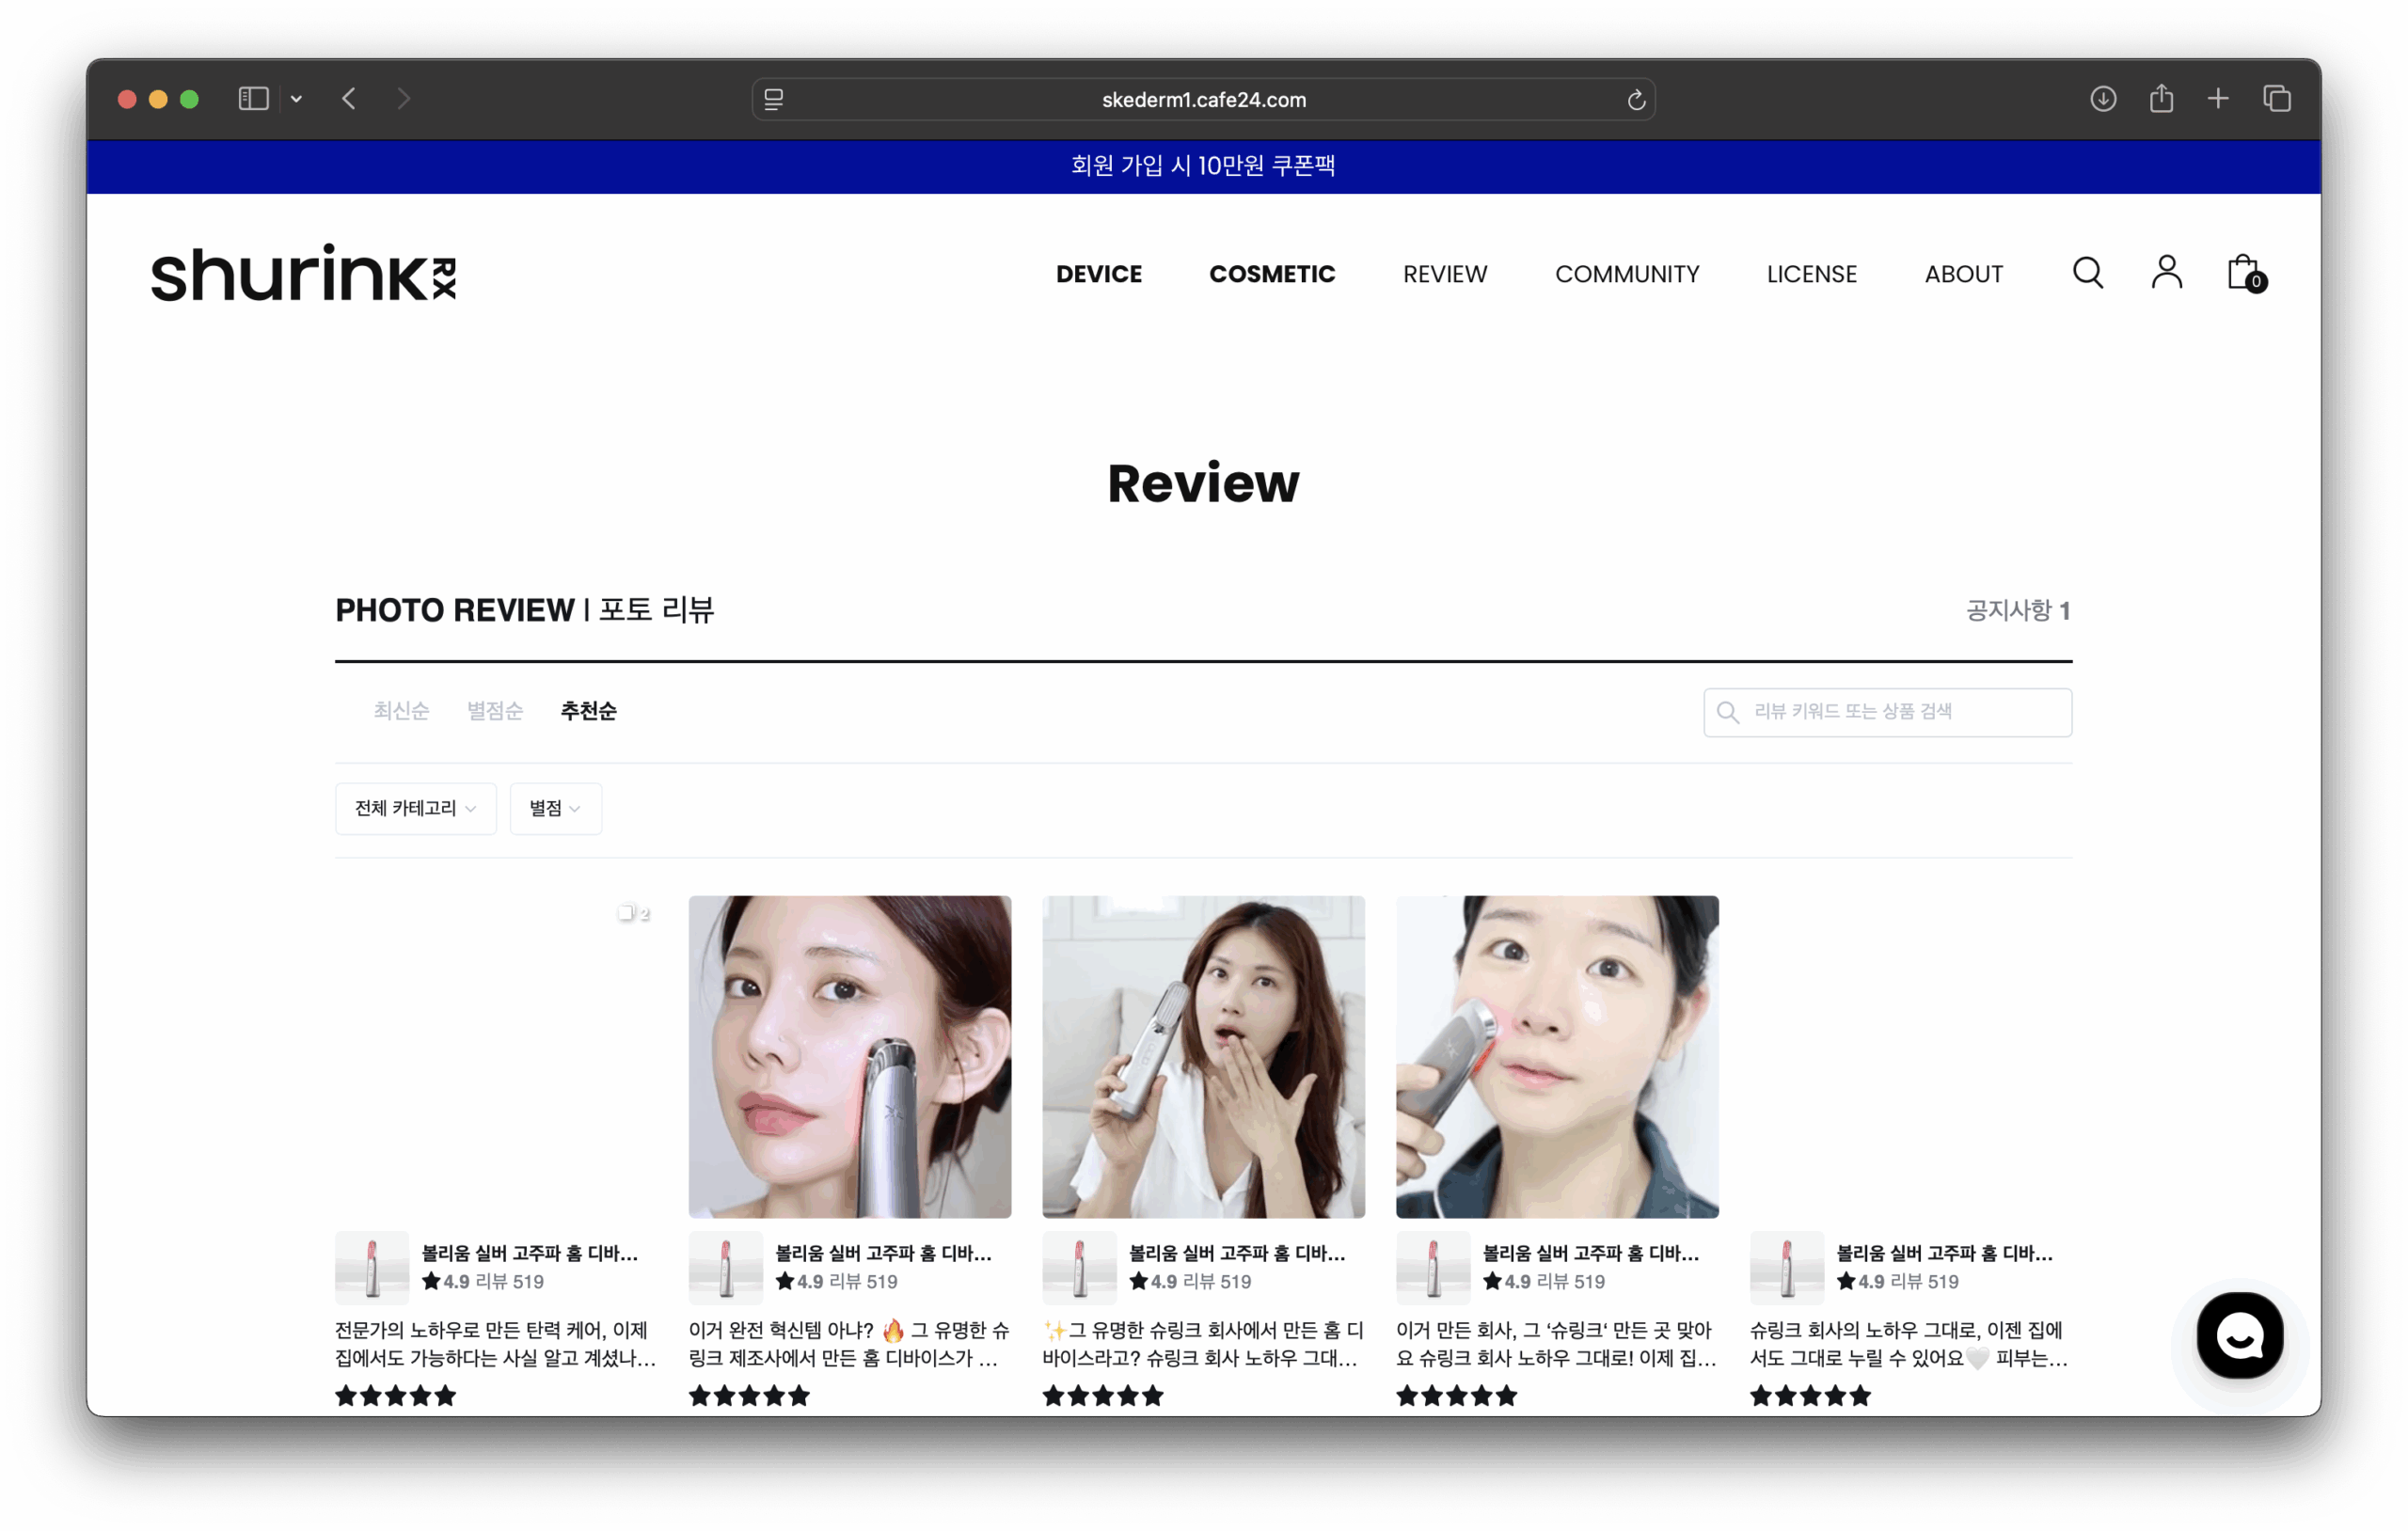The width and height of the screenshot is (2408, 1531).
Task: Open the COMMUNITY menu item
Action: [1627, 274]
